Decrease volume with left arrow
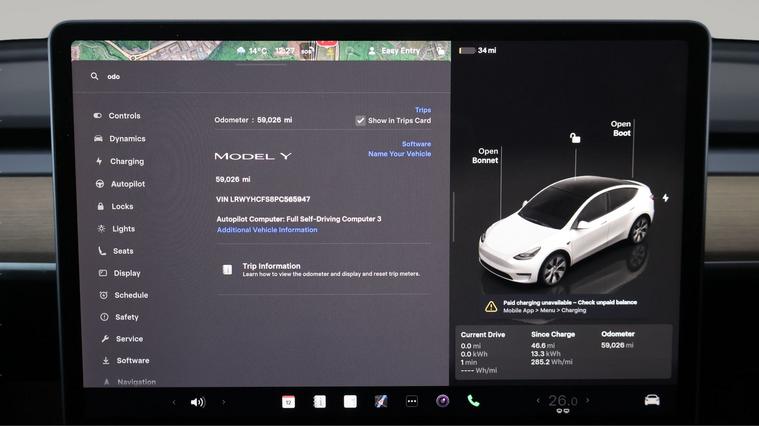 click(174, 402)
